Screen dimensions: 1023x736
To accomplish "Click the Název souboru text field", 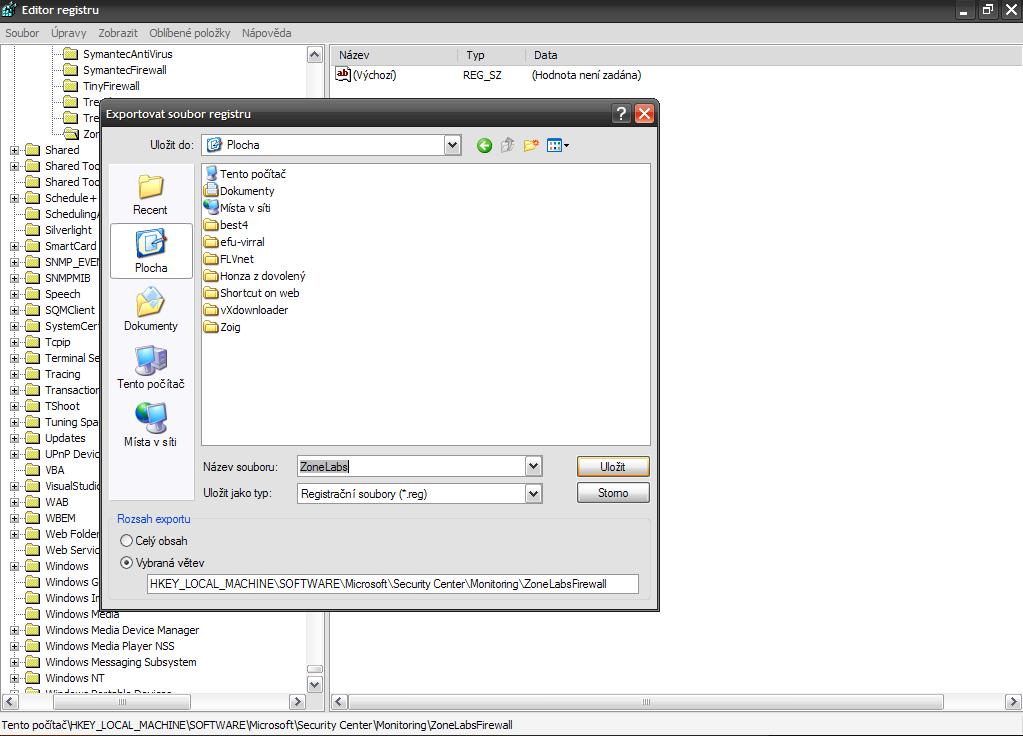I will coord(411,466).
